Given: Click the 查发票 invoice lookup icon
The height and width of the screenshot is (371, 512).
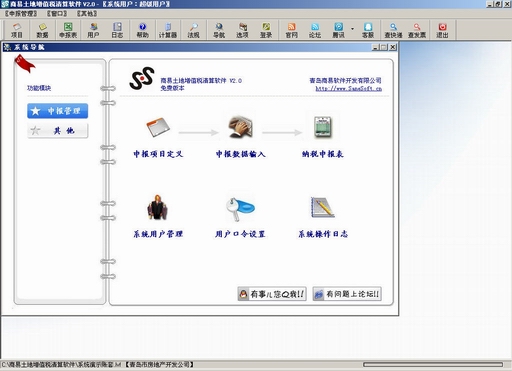Looking at the screenshot, I should click(417, 30).
